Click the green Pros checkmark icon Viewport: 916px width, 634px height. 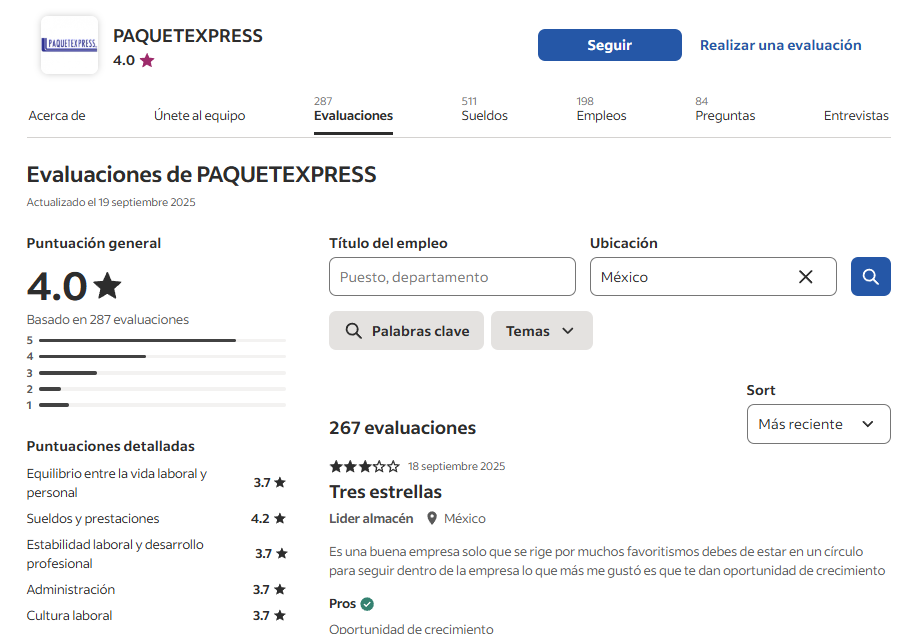(367, 604)
